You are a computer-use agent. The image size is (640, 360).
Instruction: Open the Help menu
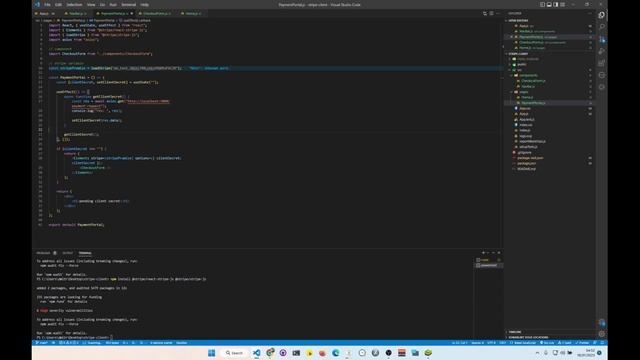[144, 4]
